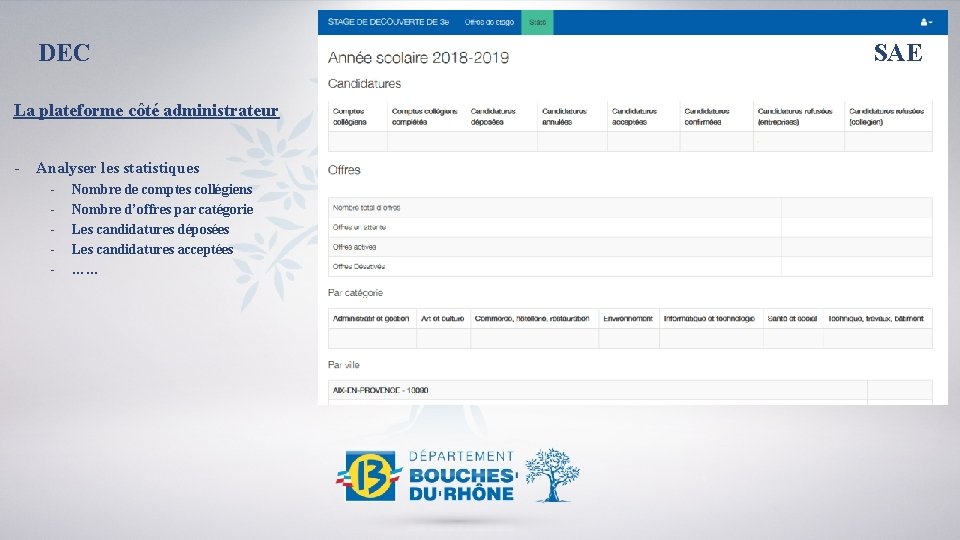
Task: Click La plateforme côté administrateur title
Action: 146,110
